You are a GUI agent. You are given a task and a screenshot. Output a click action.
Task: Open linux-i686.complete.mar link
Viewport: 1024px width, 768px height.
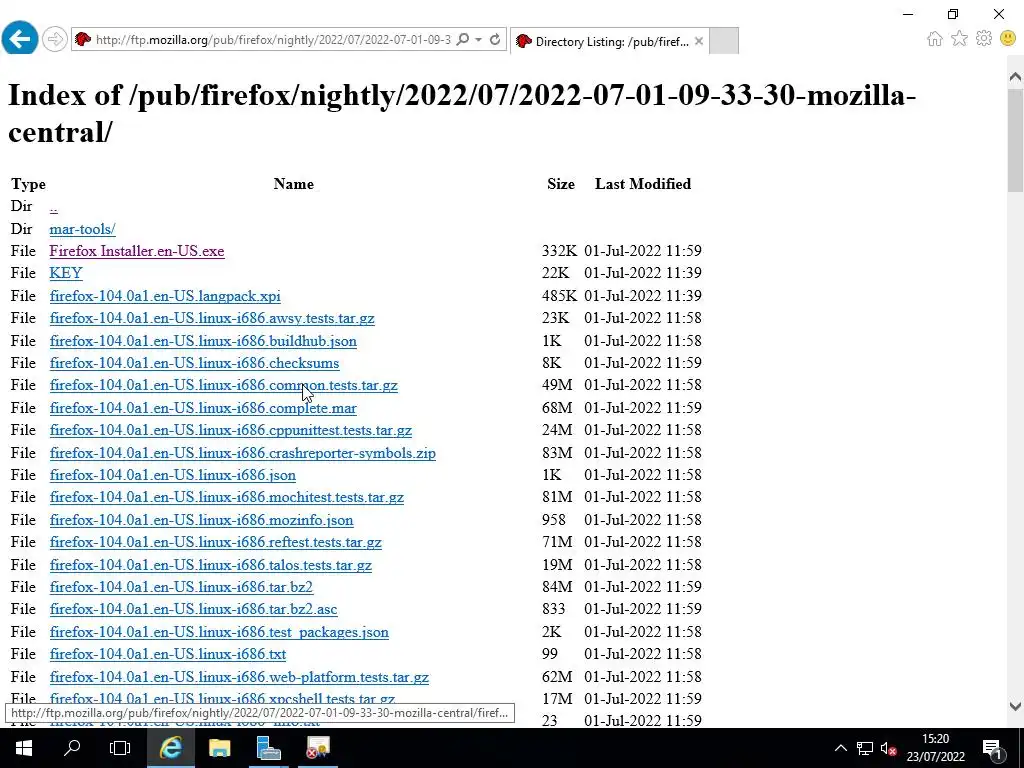point(203,408)
